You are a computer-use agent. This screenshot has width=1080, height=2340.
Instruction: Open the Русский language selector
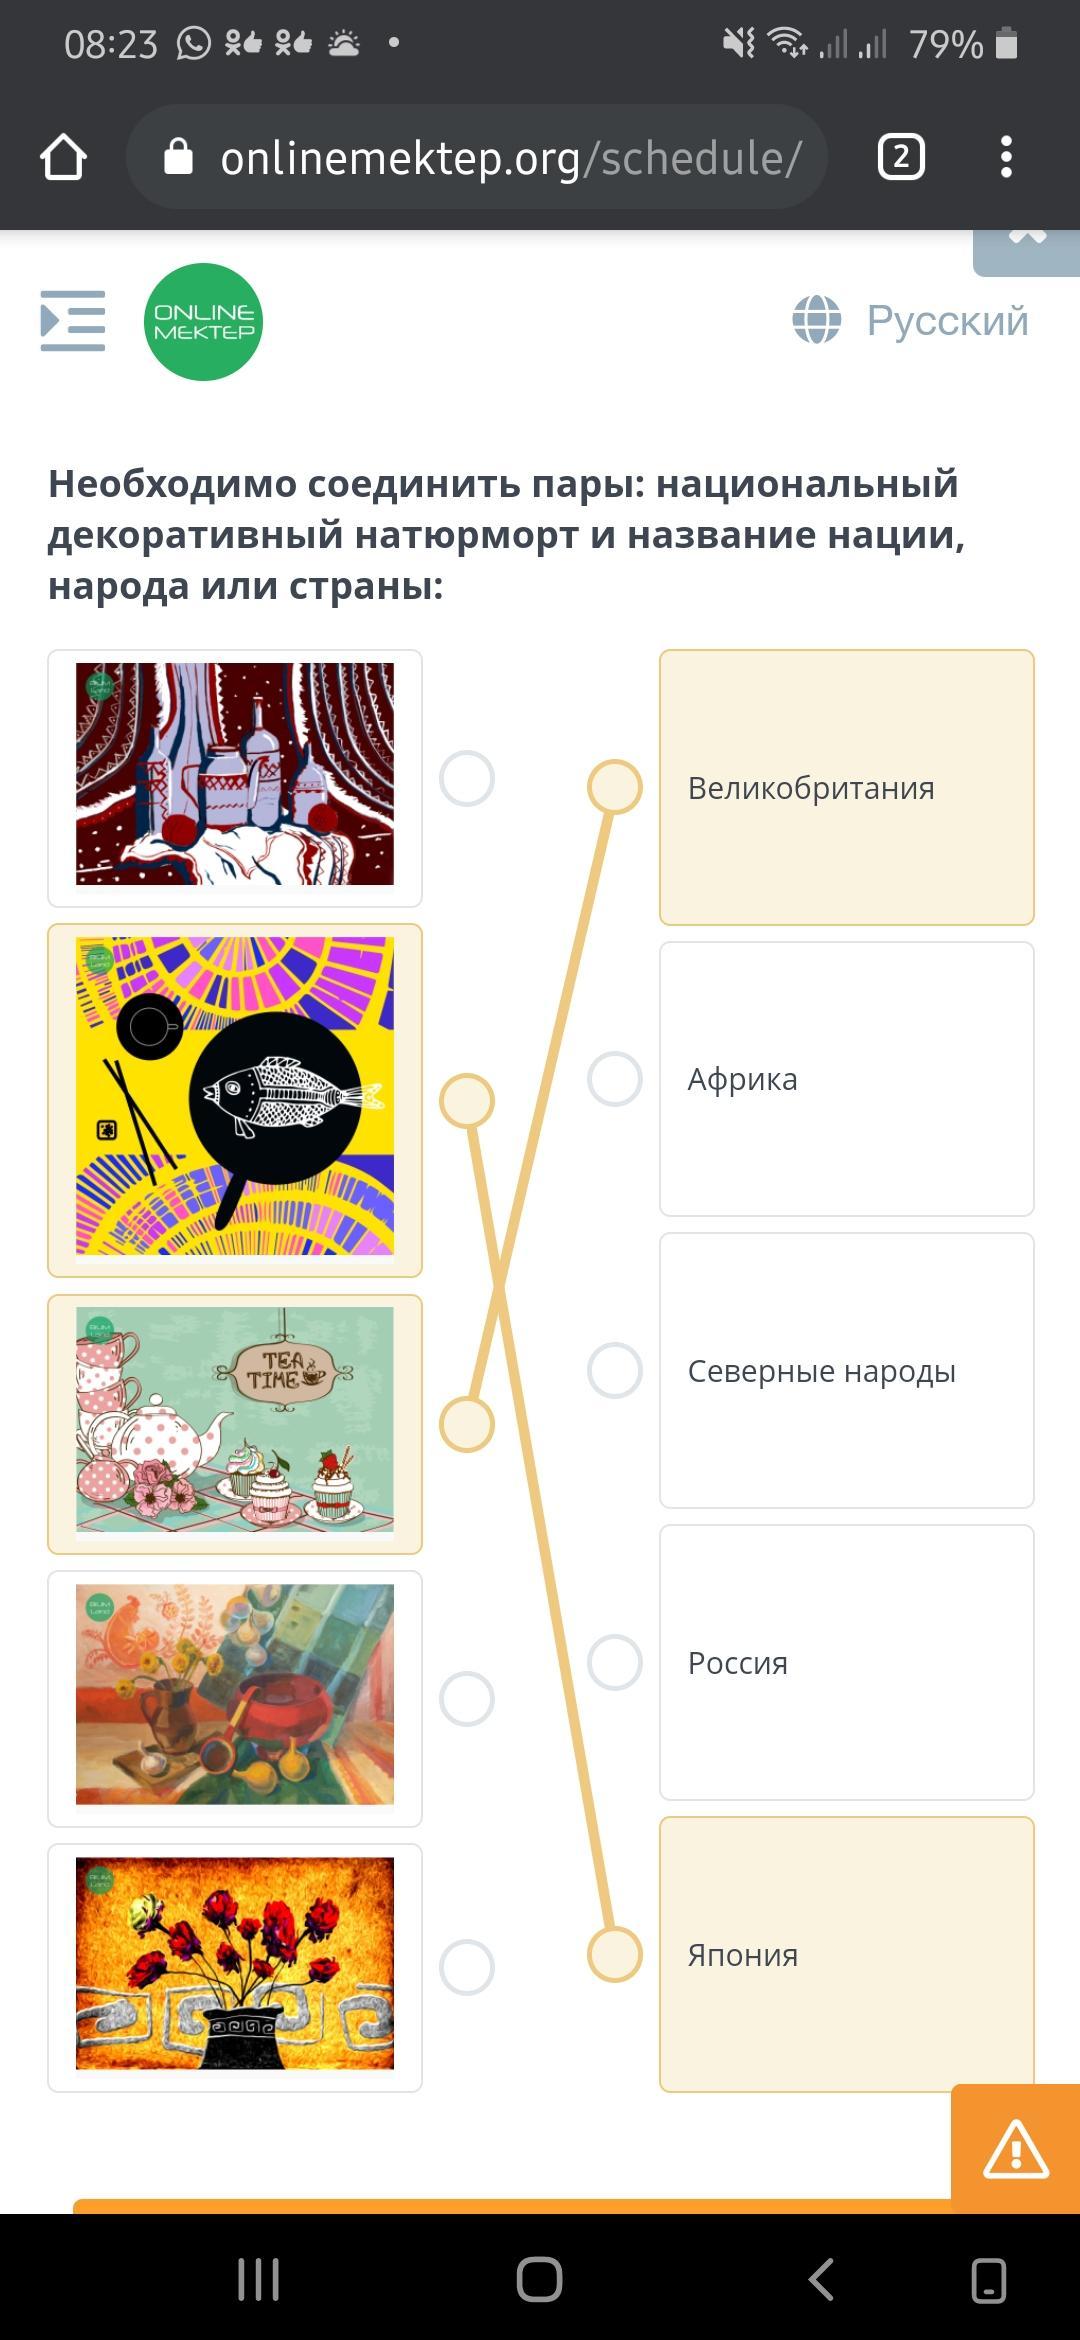click(946, 320)
